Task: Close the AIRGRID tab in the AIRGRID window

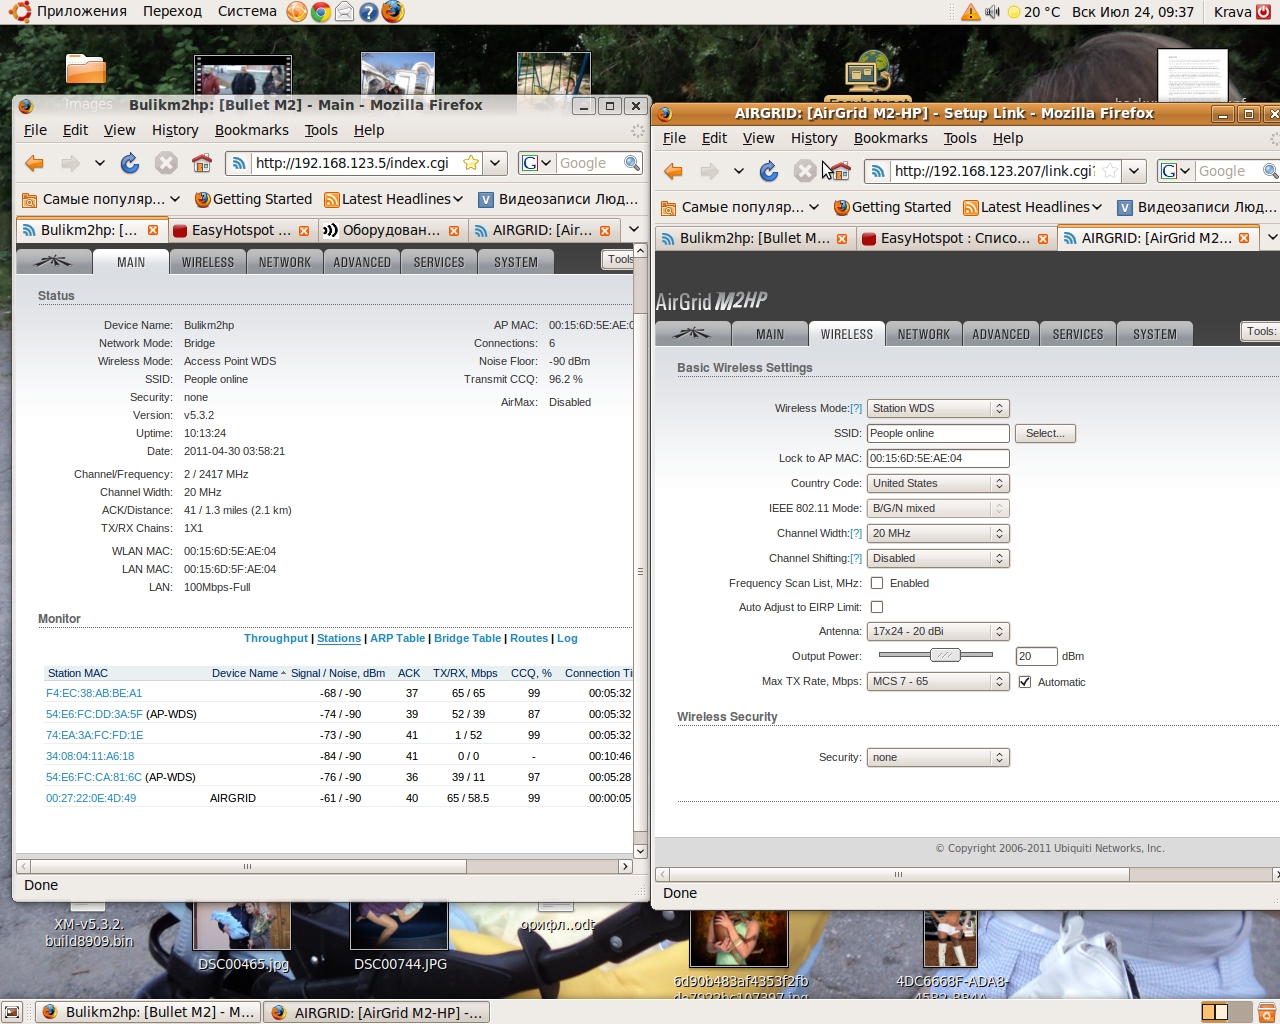Action: pyautogui.click(x=1244, y=238)
